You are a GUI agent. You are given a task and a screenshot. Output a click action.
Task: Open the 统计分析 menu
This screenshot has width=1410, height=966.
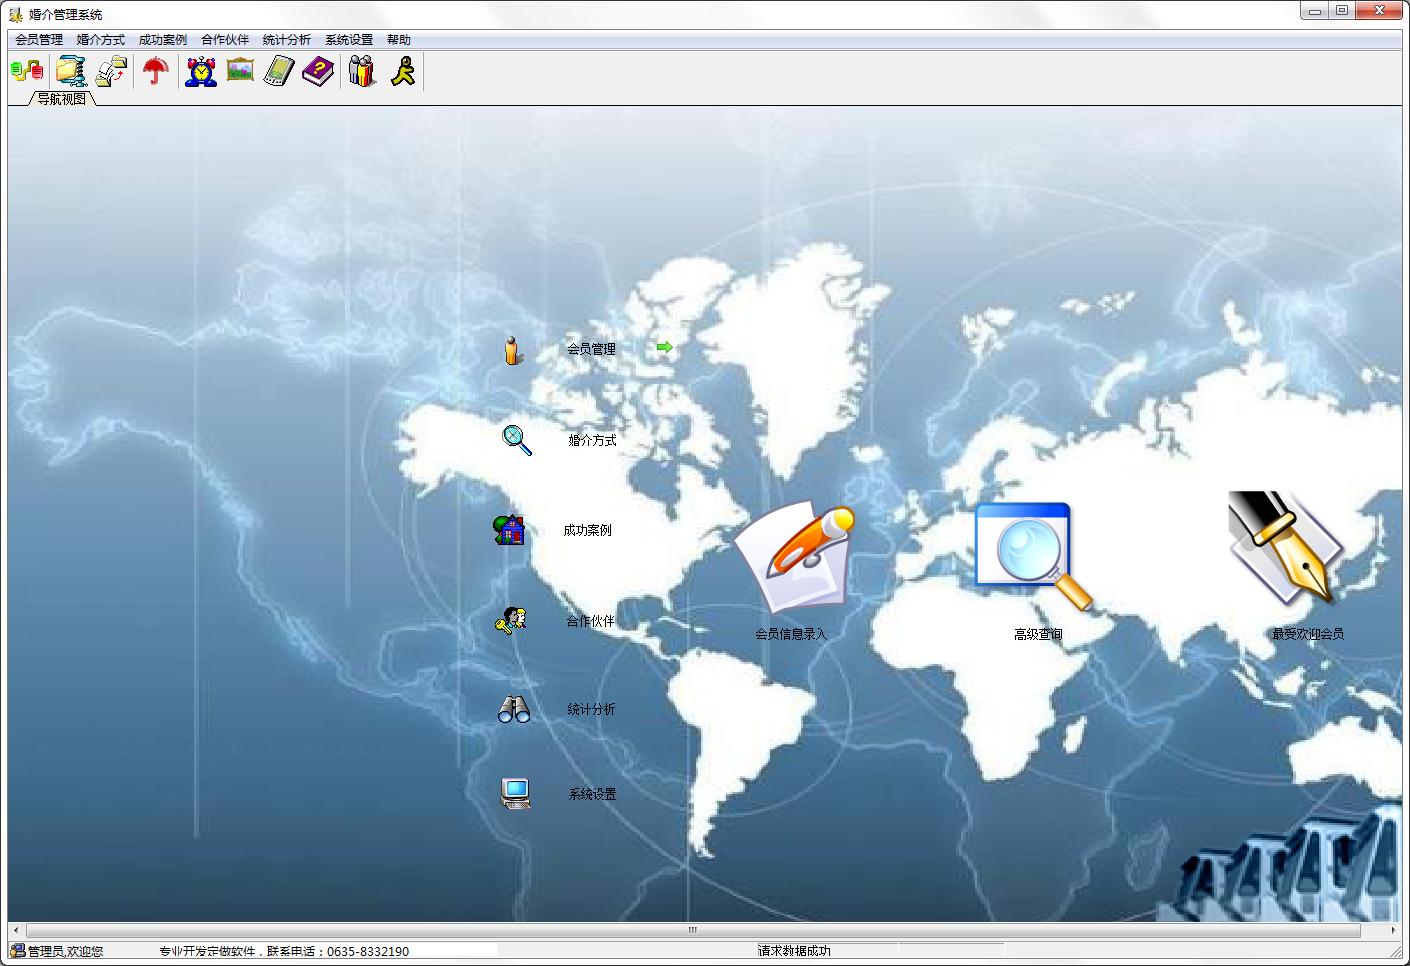tap(287, 40)
